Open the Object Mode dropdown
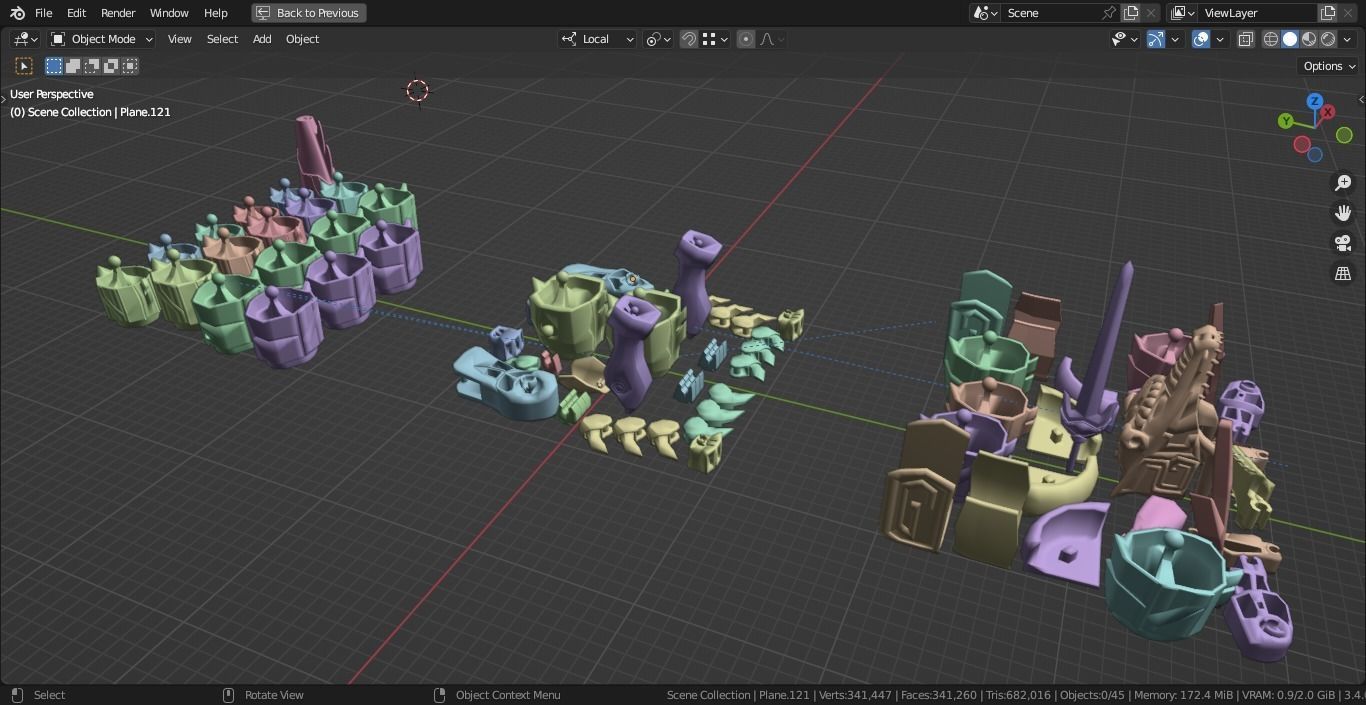This screenshot has height=705, width=1366. [101, 39]
